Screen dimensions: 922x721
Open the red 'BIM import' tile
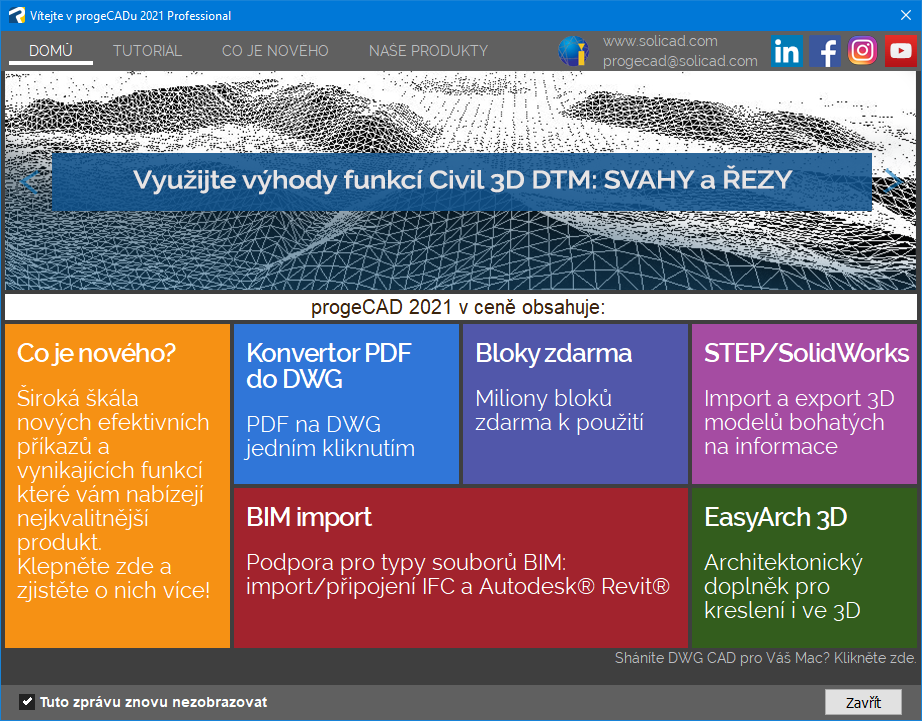pyautogui.click(x=460, y=567)
